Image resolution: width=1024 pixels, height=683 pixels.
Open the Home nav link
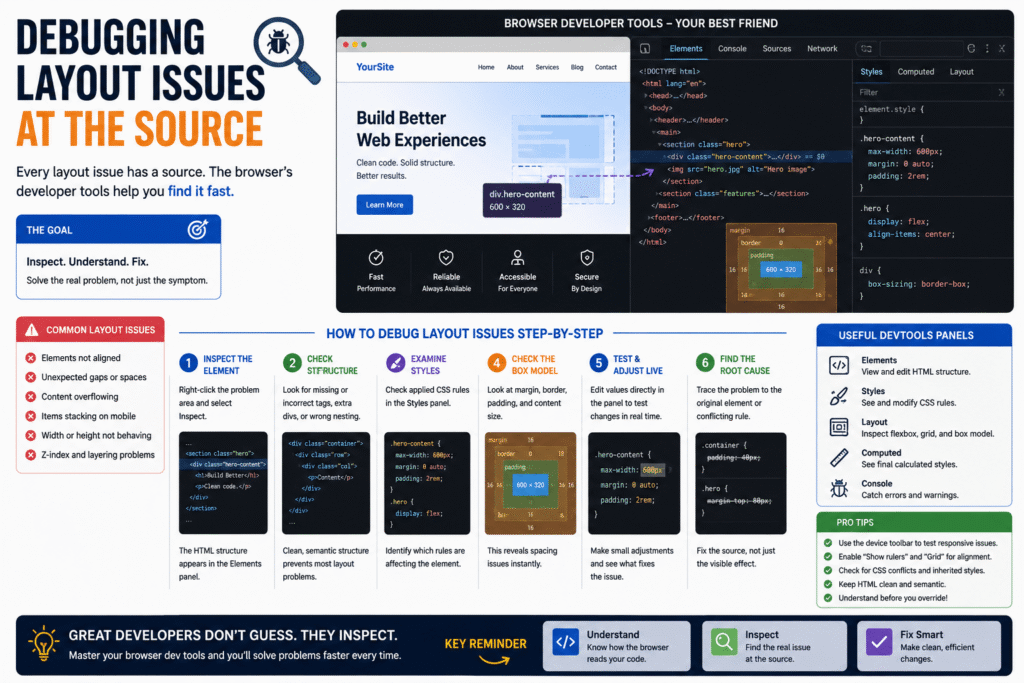[x=486, y=67]
